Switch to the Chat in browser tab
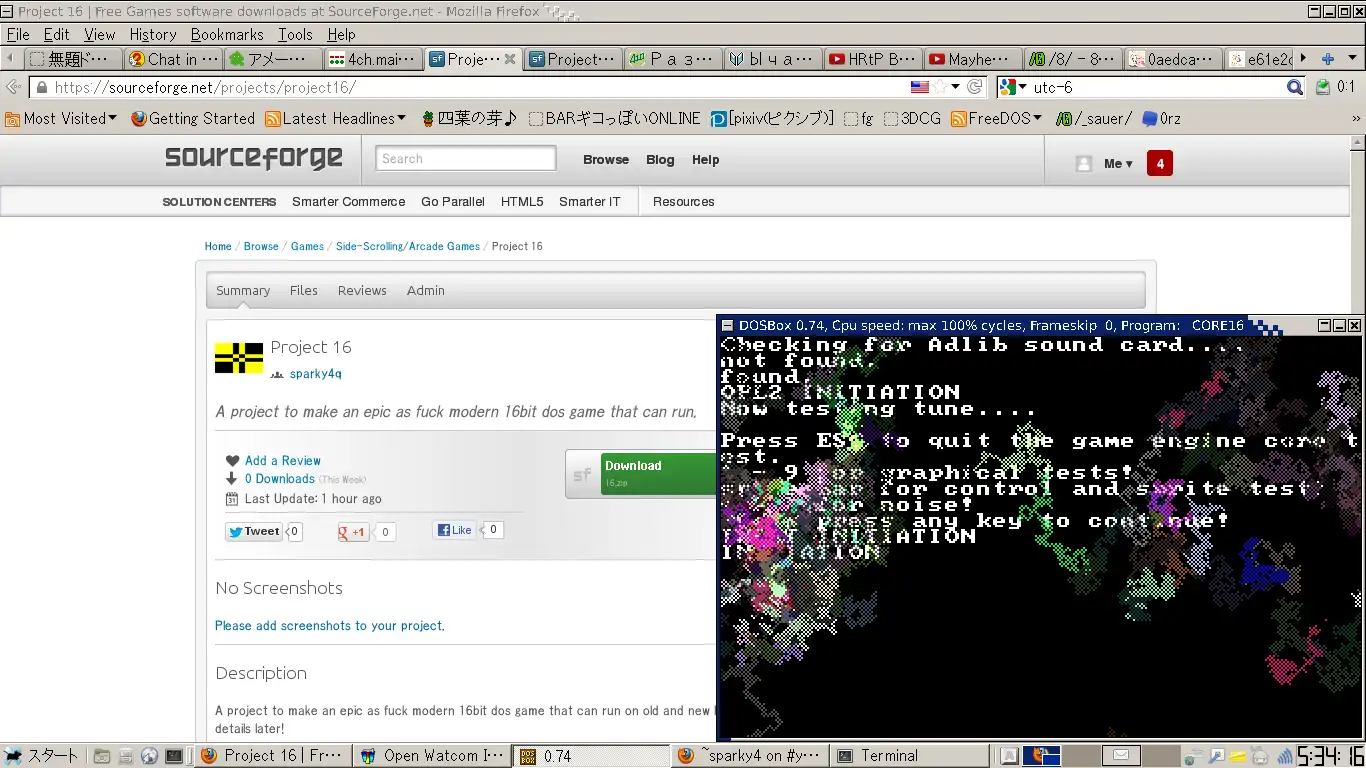The image size is (1366, 768). [x=172, y=59]
